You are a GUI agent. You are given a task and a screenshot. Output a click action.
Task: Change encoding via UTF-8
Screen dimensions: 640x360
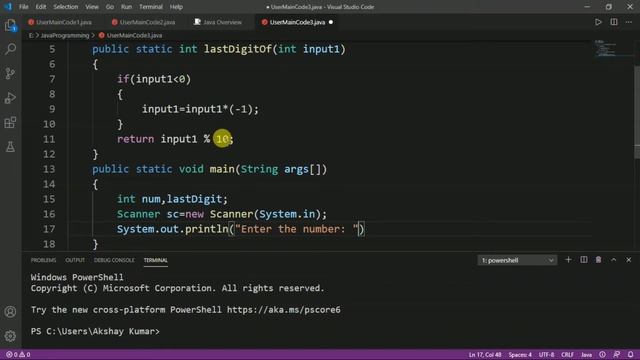click(x=547, y=355)
